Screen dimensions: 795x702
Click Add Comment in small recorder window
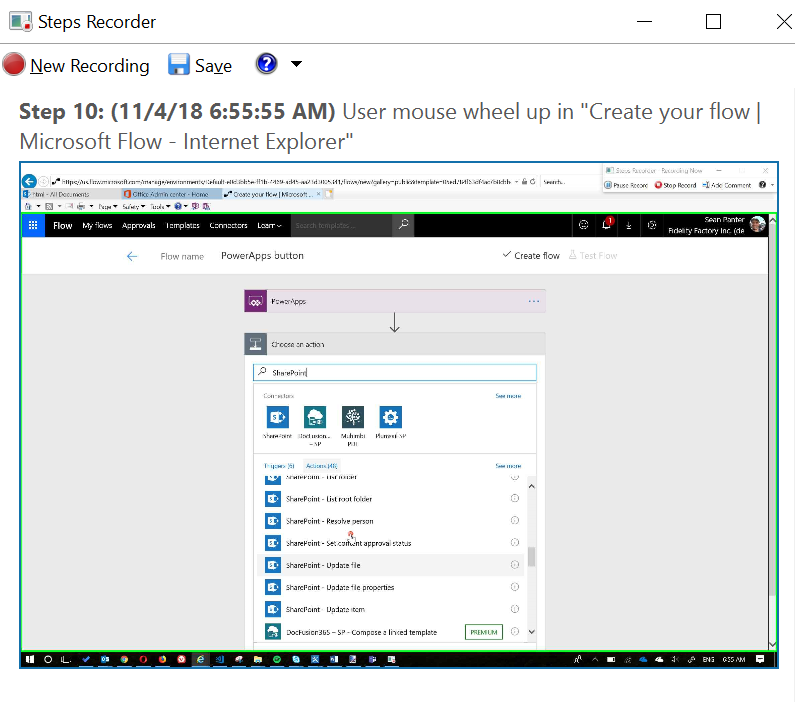tap(727, 186)
